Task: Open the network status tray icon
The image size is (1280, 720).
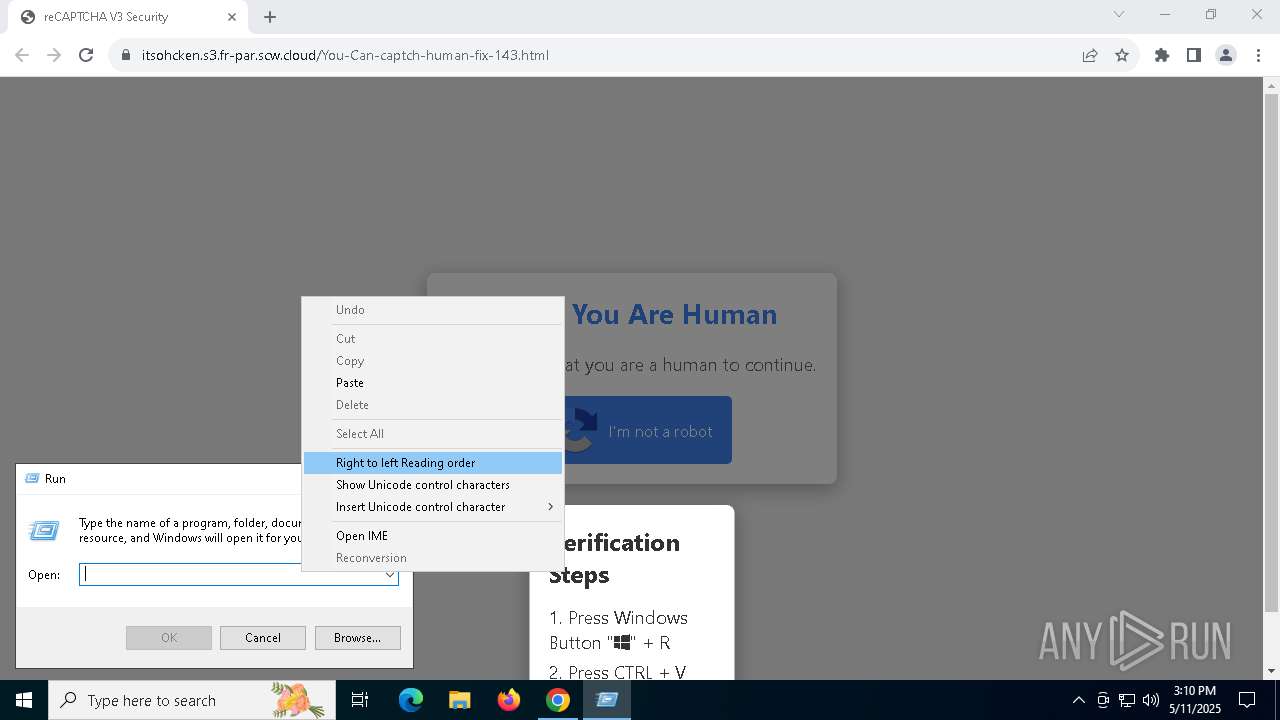Action: point(1127,700)
